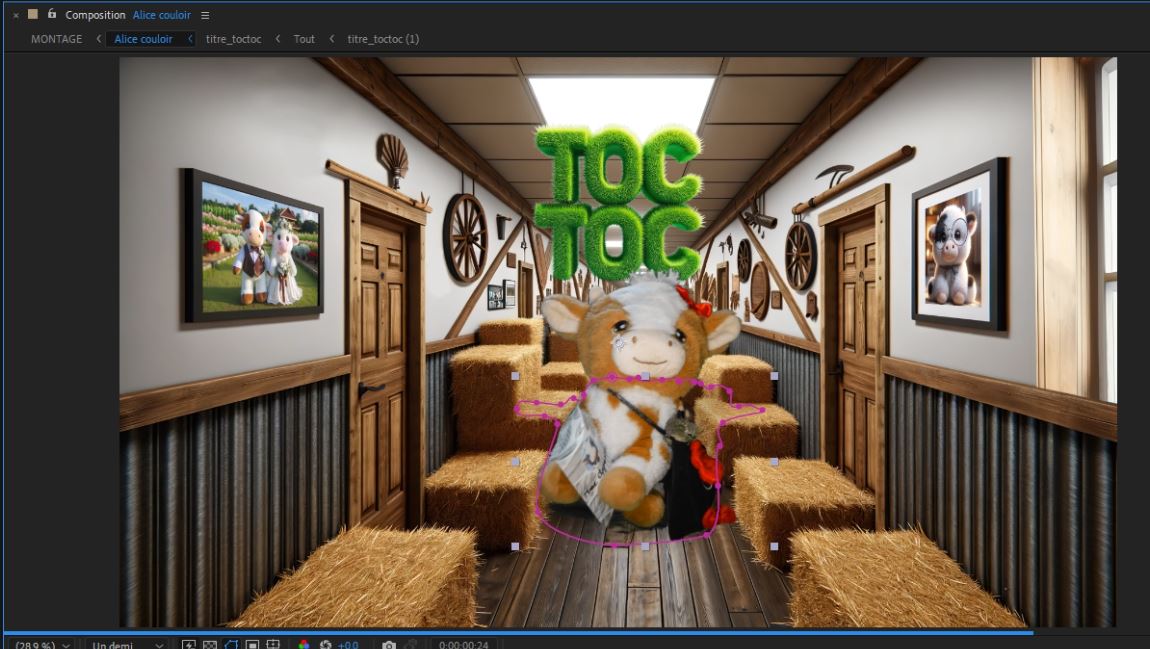Viewport: 1150px width, 649px height.
Task: Select the titre_toctoc (1) breadcrumb
Action: tap(383, 39)
